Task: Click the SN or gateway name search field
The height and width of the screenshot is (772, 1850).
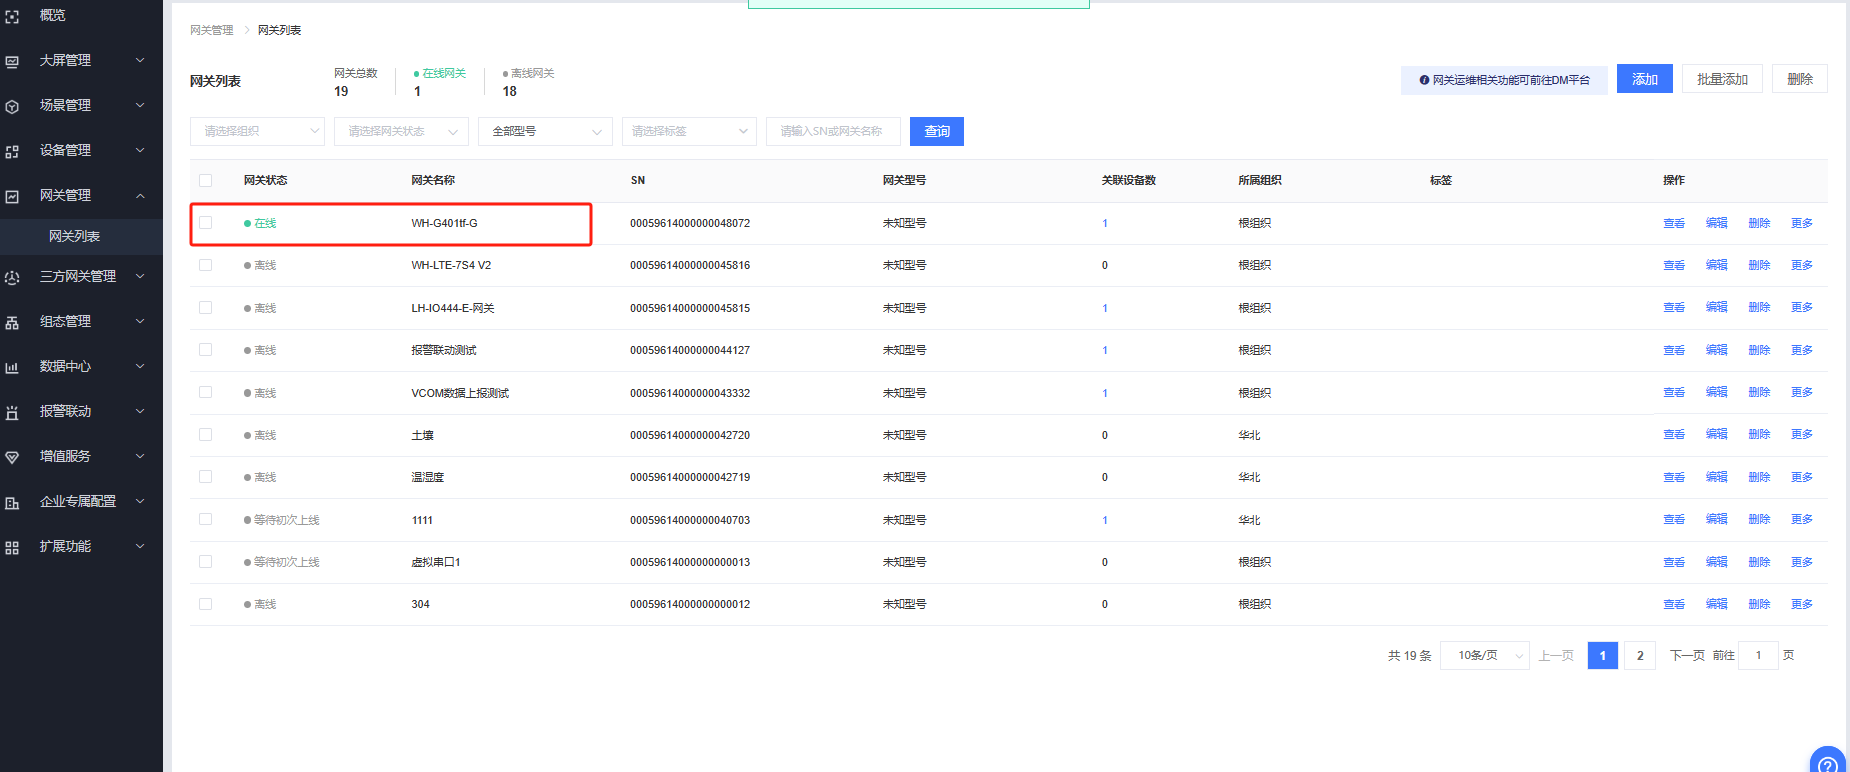Action: pos(832,131)
